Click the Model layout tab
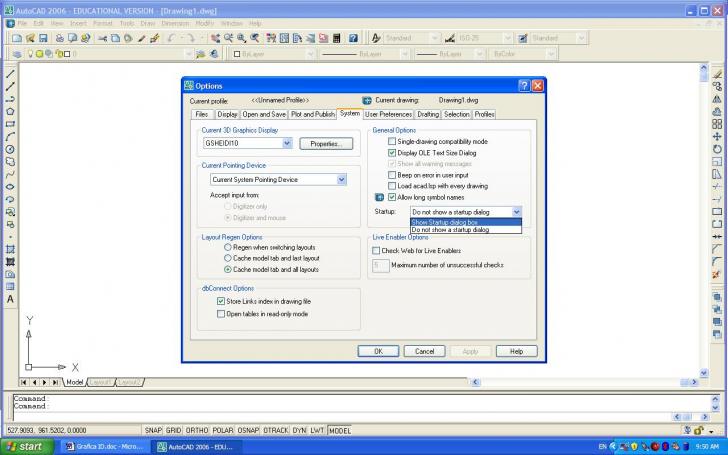The image size is (728, 455). pyautogui.click(x=75, y=382)
